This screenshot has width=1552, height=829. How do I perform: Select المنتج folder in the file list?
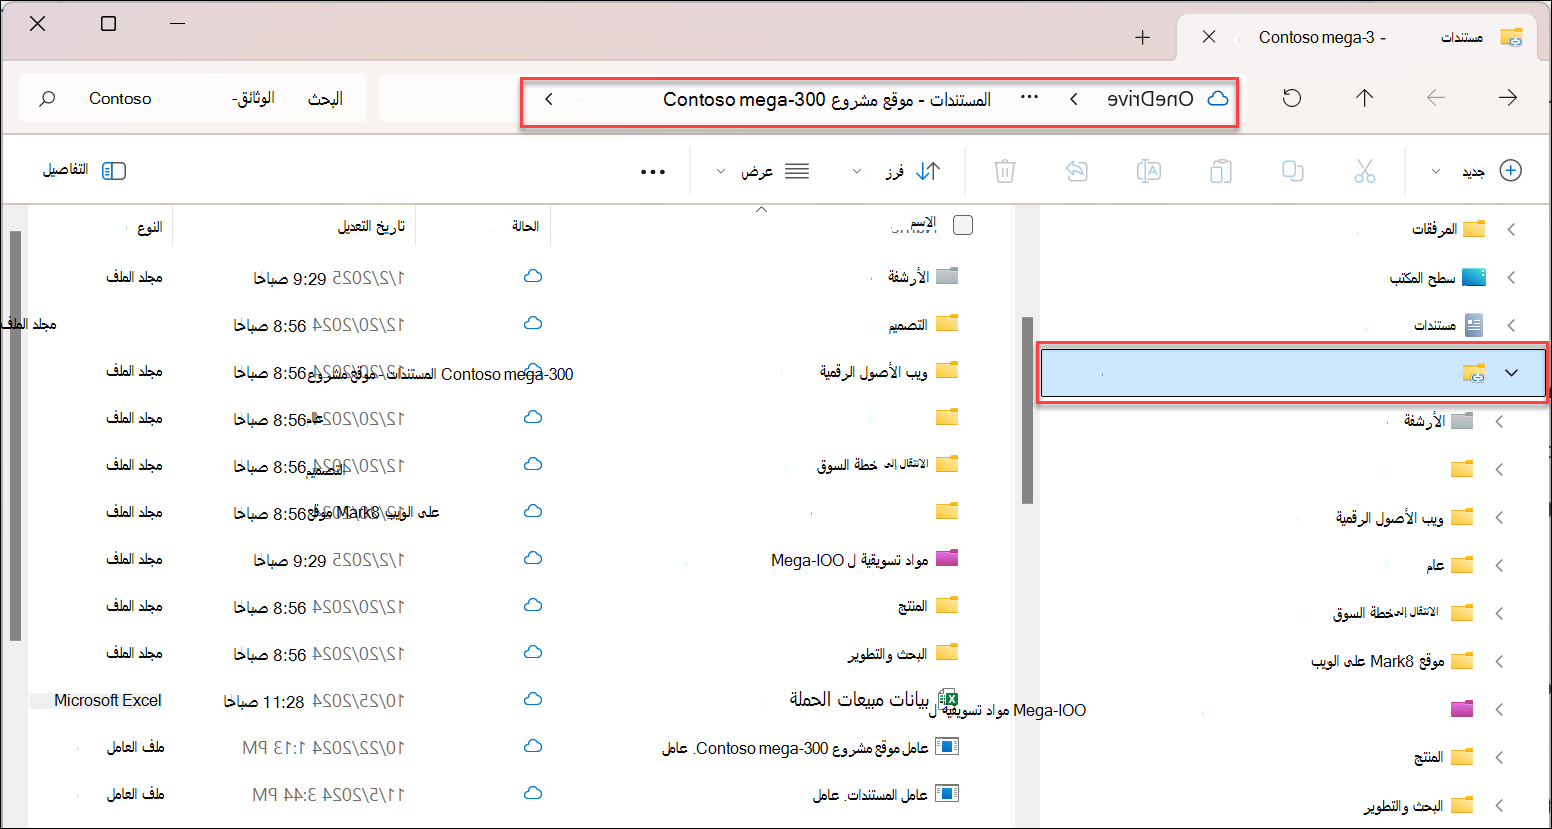pyautogui.click(x=928, y=605)
